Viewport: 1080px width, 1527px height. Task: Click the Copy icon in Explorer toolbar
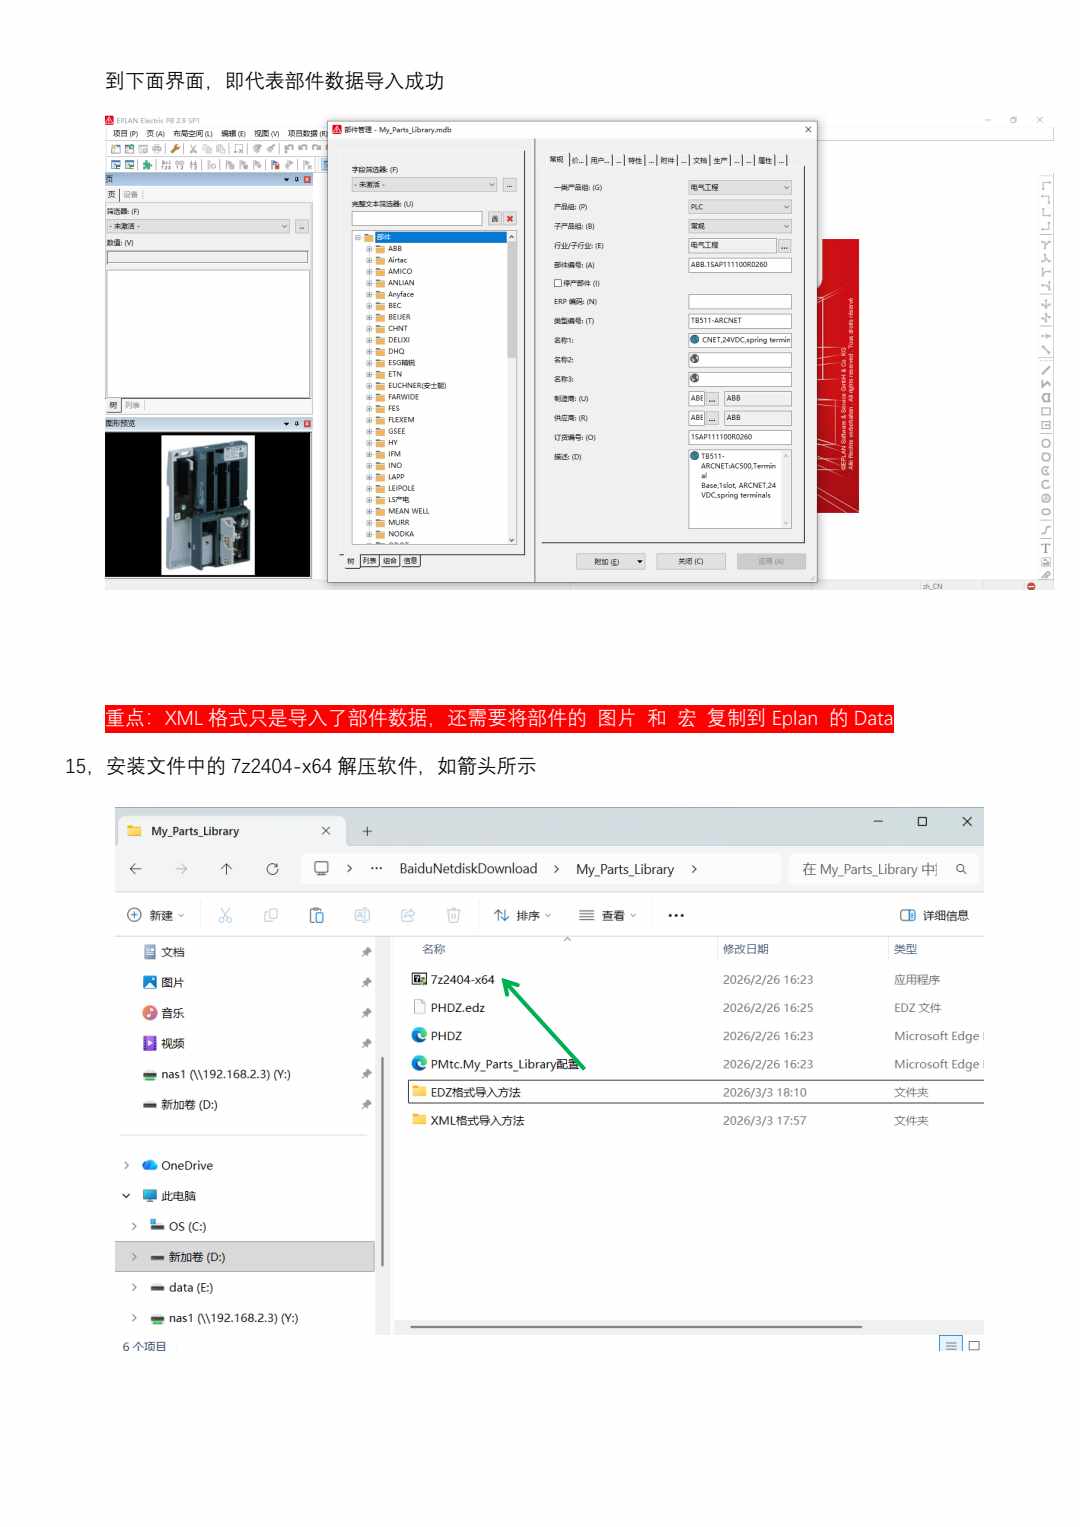[271, 915]
